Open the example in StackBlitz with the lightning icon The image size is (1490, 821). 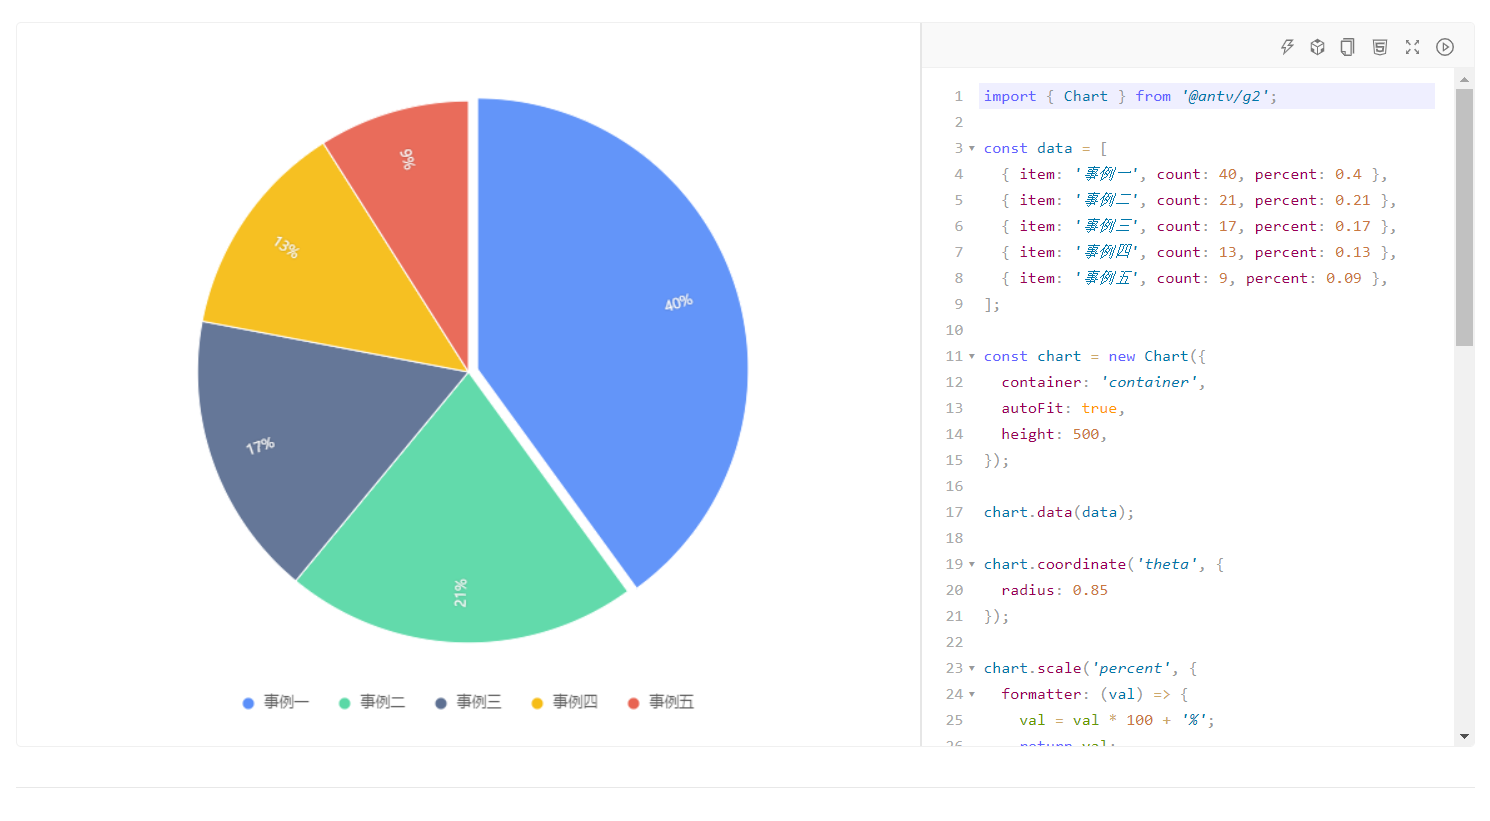click(x=1287, y=47)
